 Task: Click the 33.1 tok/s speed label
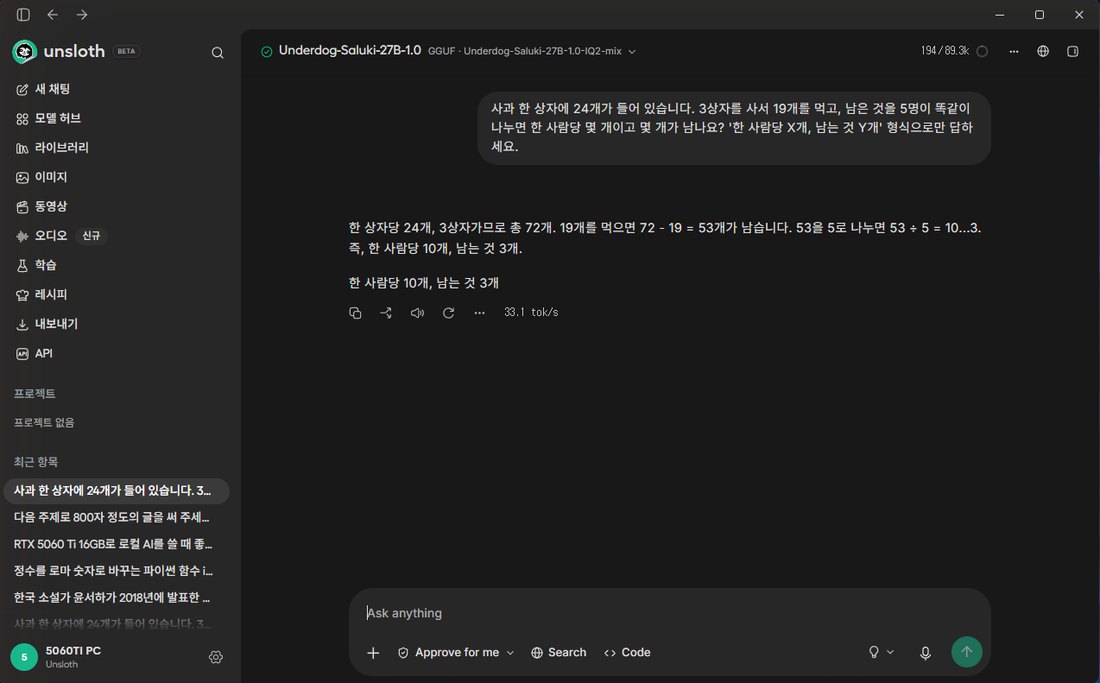(x=531, y=313)
